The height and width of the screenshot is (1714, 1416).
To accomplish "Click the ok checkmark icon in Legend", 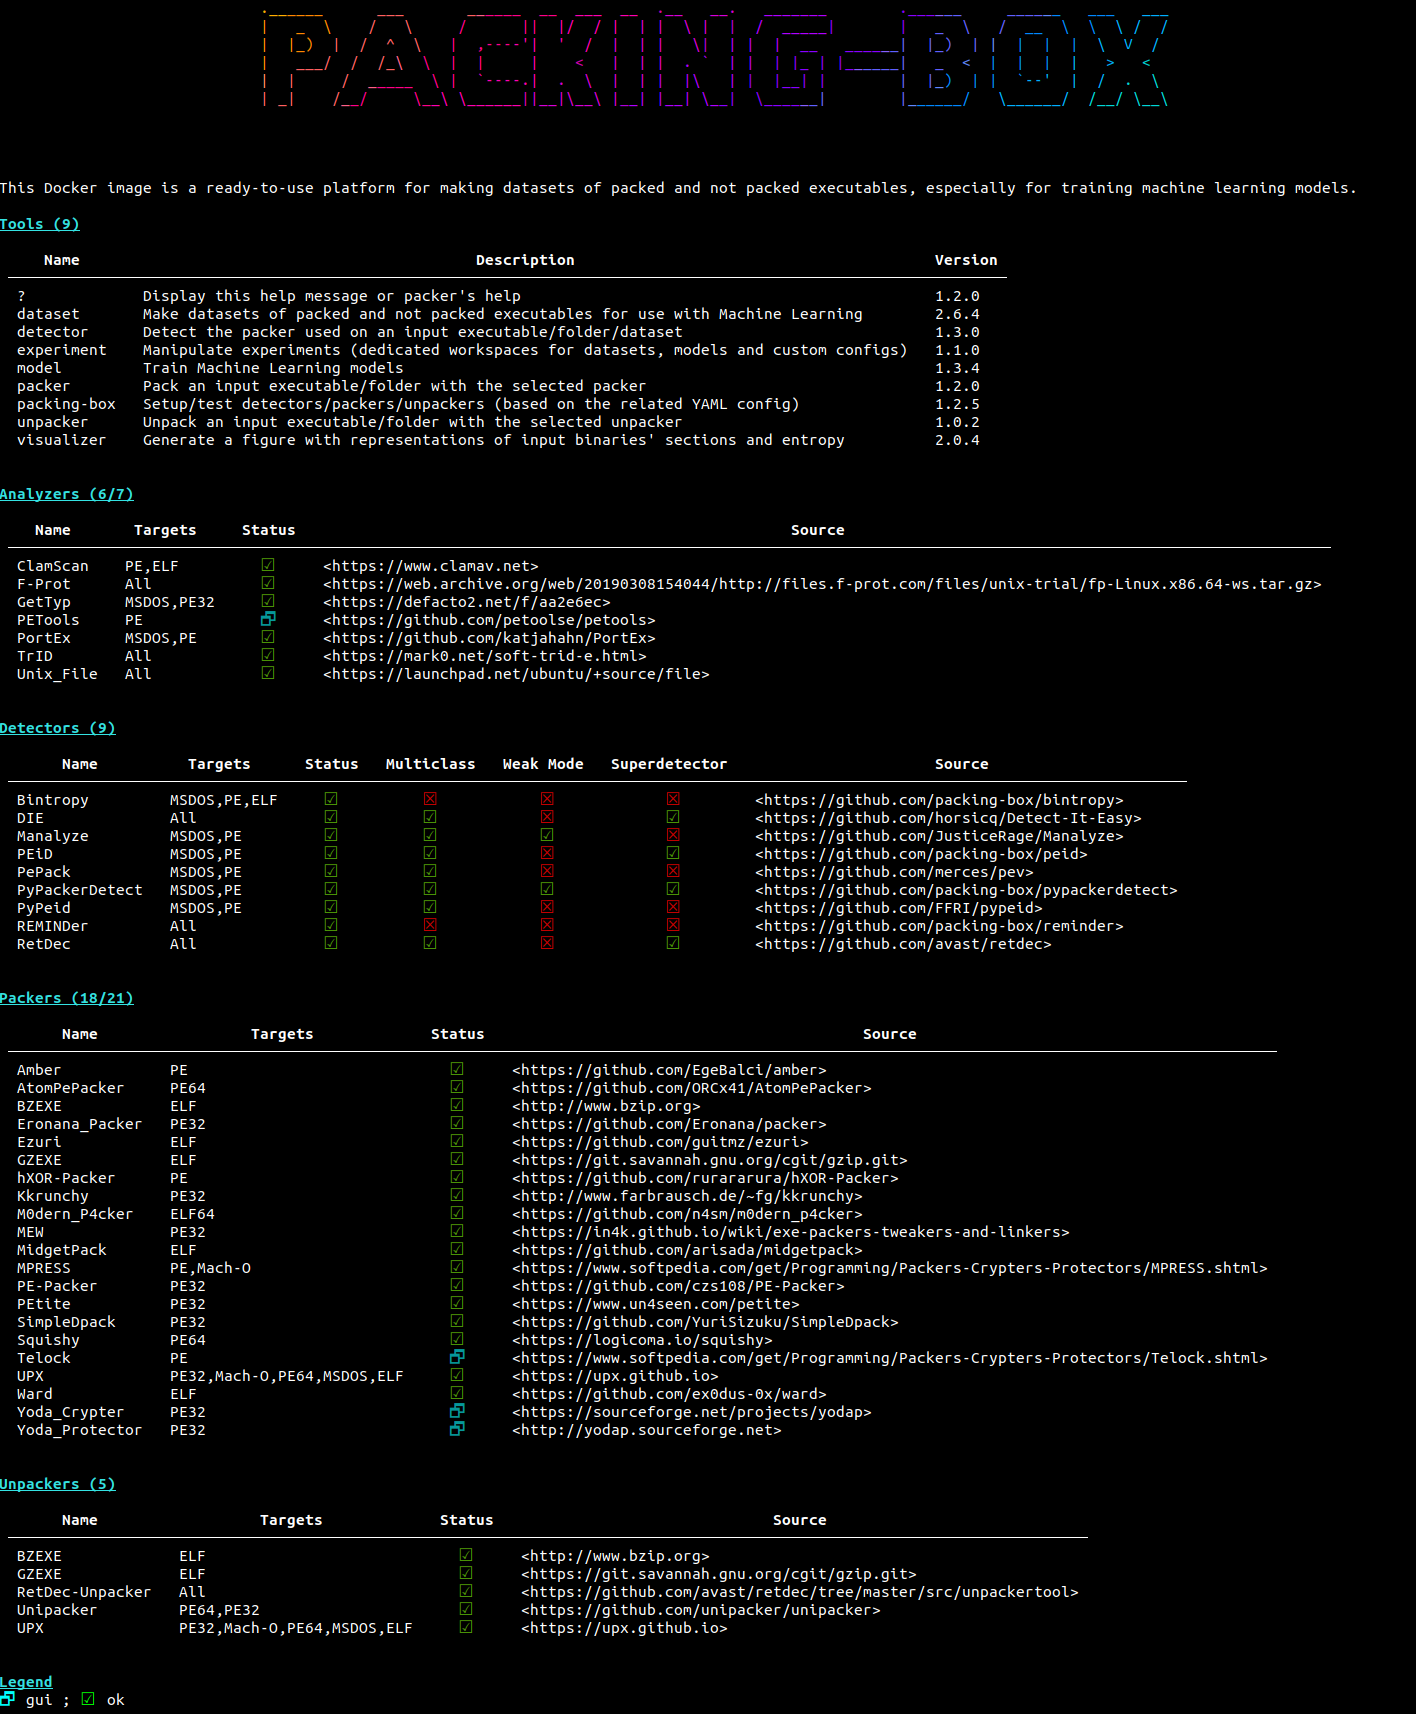I will tap(88, 1699).
